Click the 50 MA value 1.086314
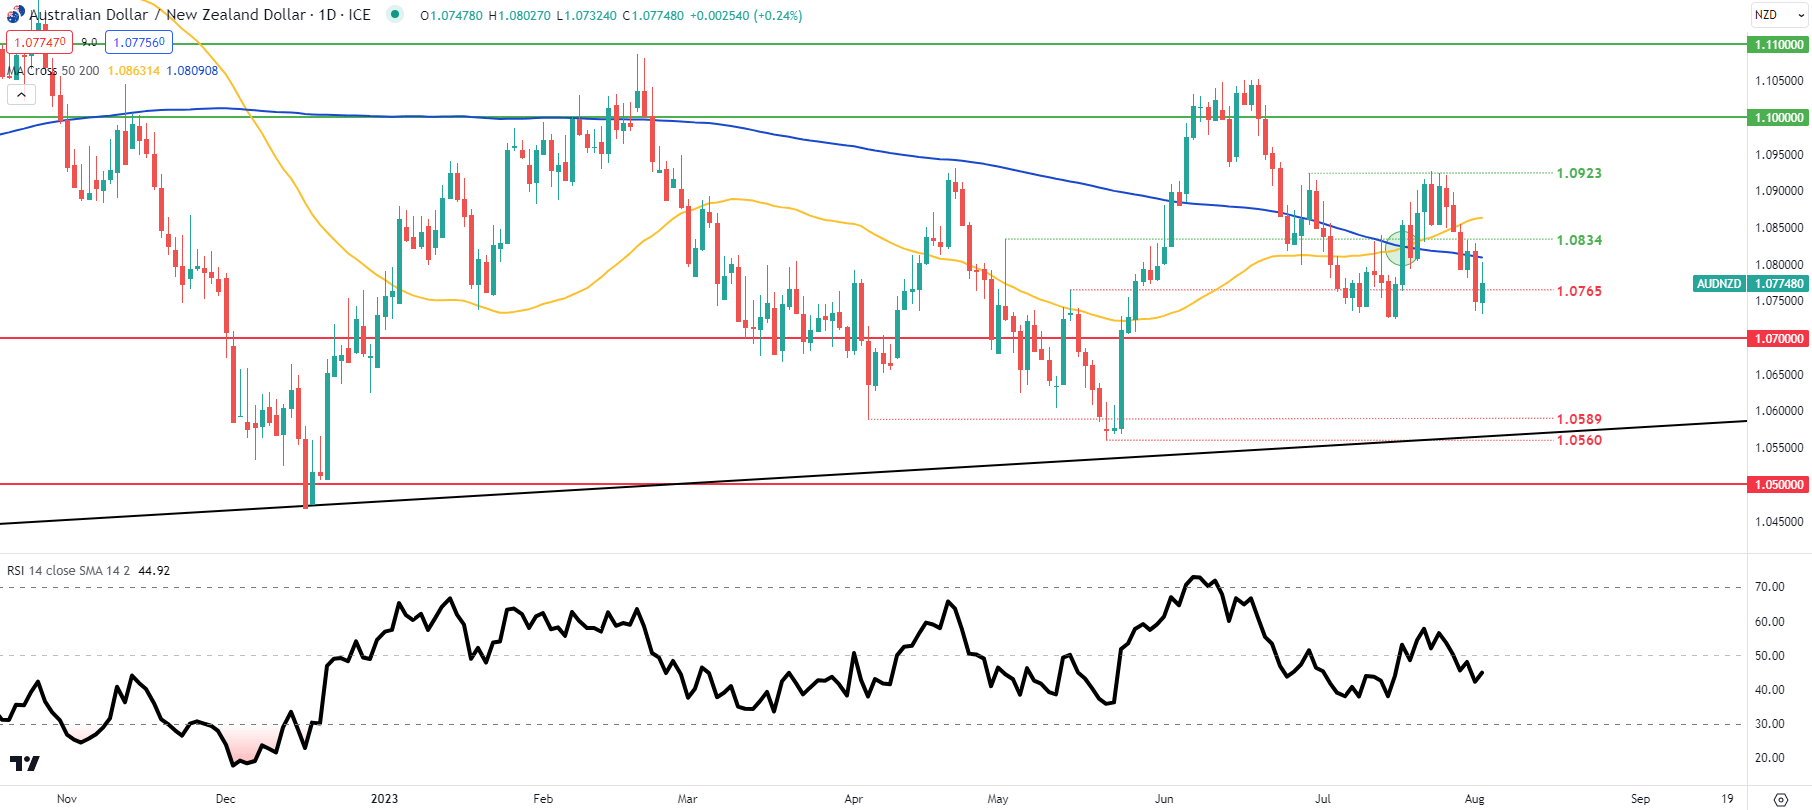Viewport: 1812px width, 810px height. [x=134, y=70]
